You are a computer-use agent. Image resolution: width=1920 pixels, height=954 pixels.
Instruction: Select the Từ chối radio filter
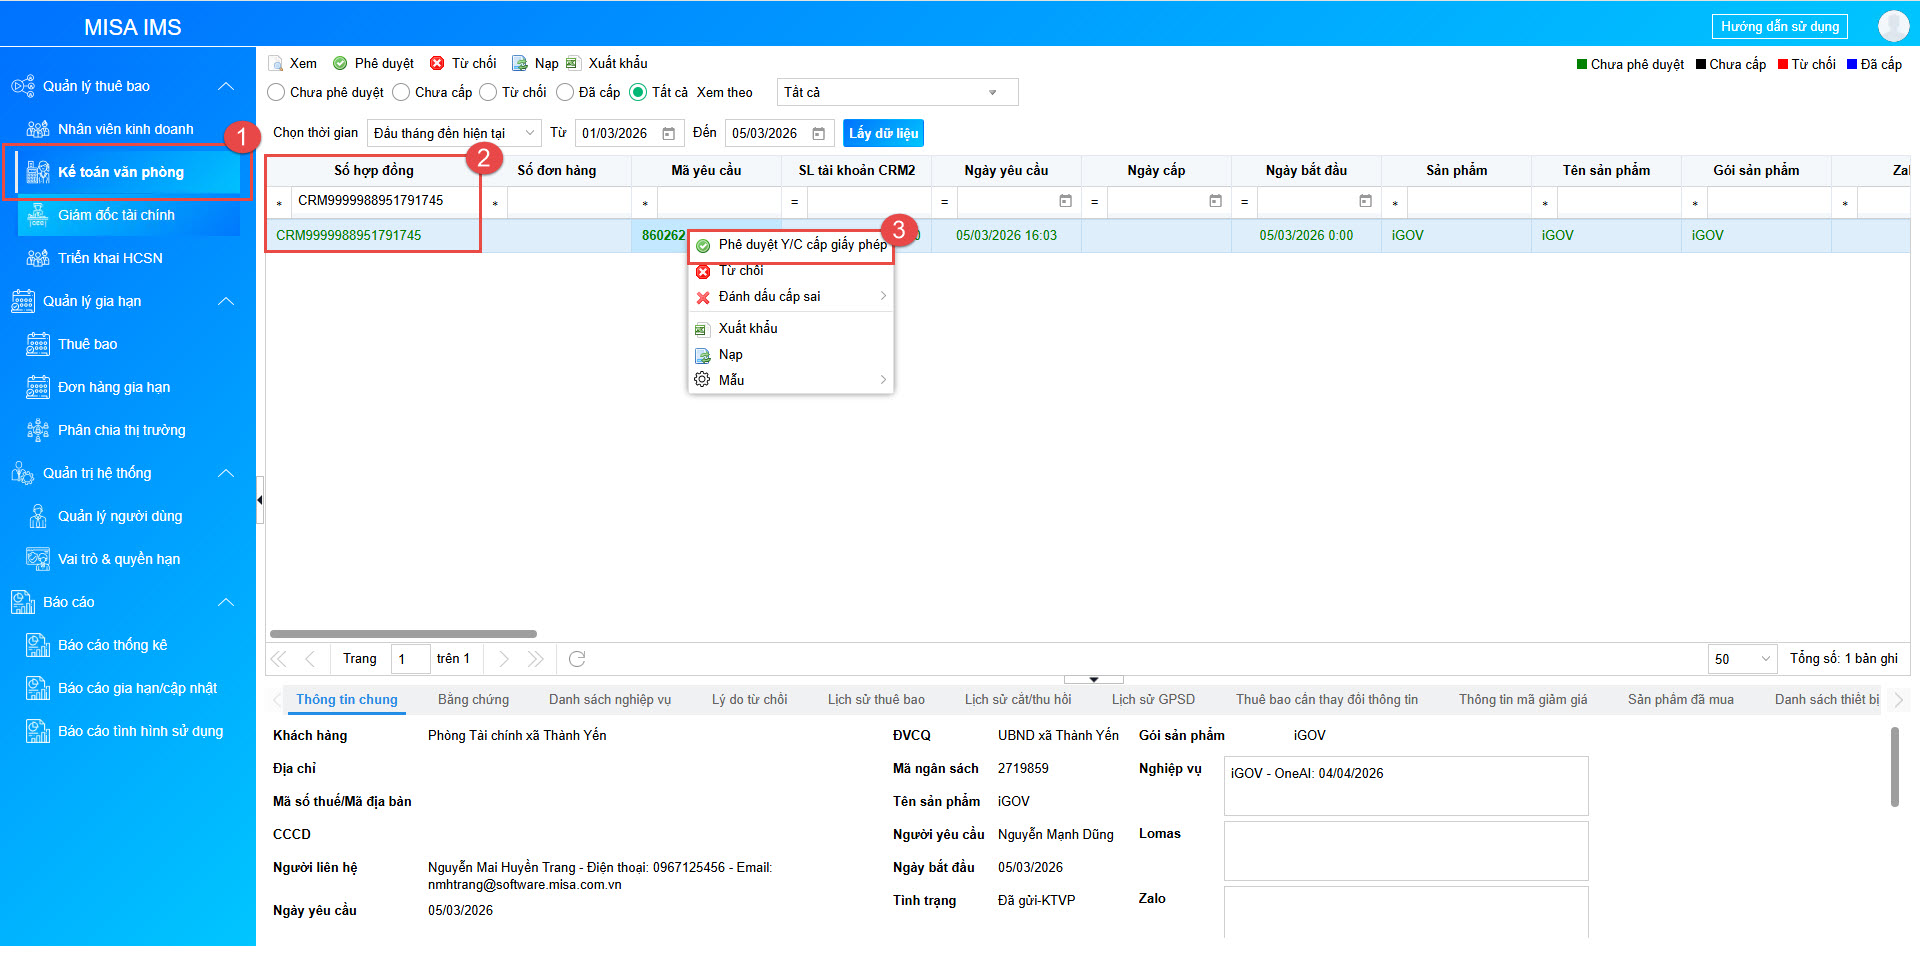[488, 93]
